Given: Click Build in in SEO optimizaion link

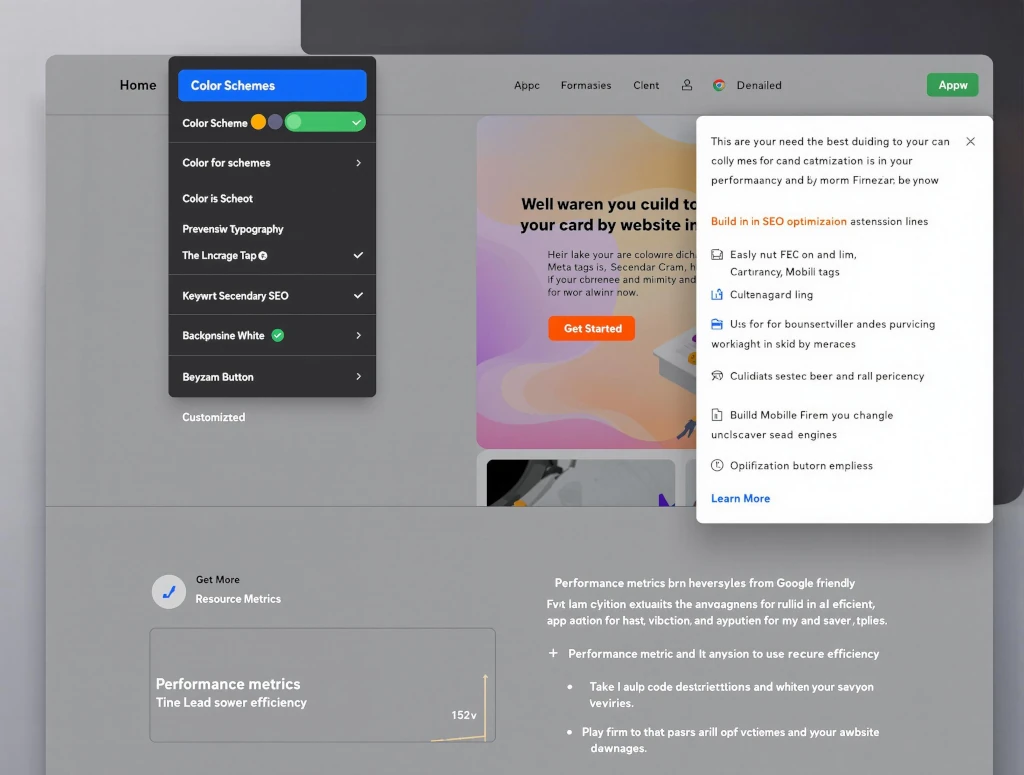Looking at the screenshot, I should [778, 221].
